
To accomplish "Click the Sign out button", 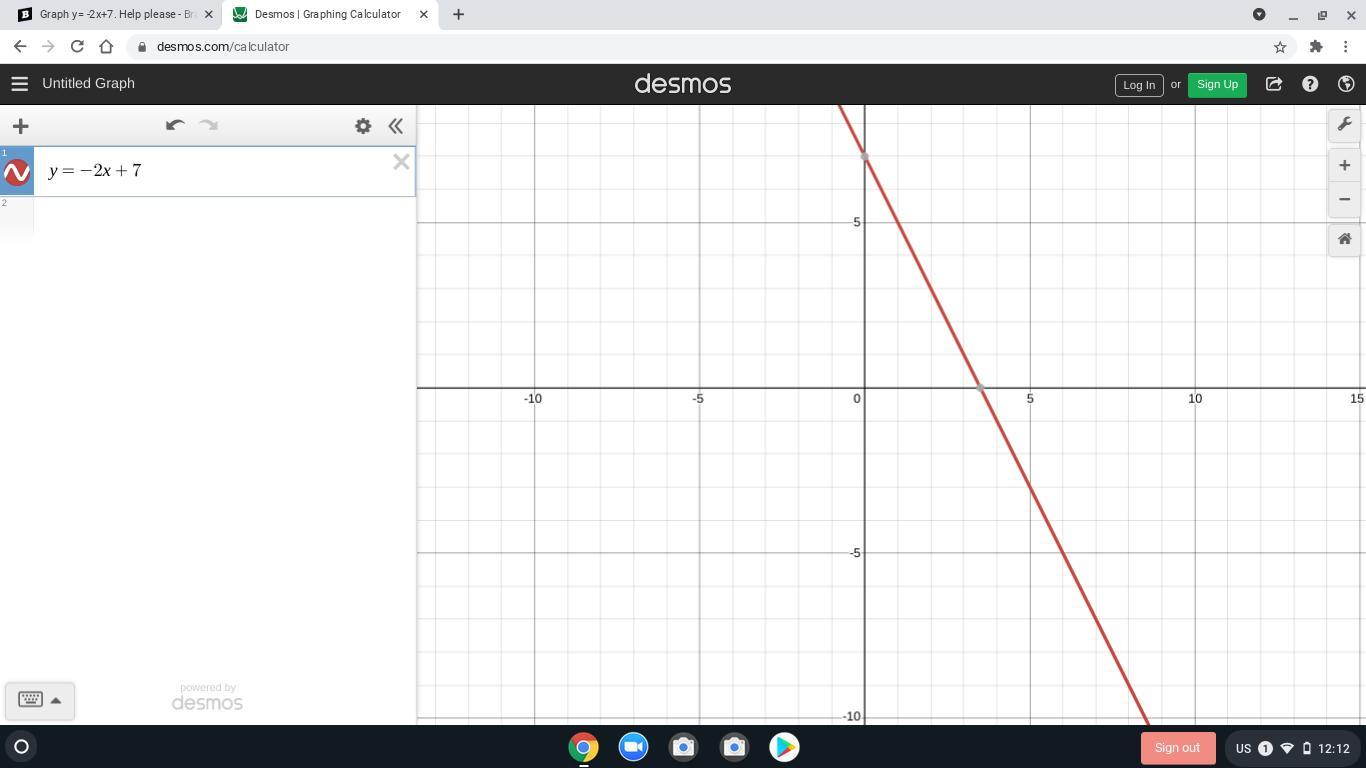I will click(x=1177, y=748).
